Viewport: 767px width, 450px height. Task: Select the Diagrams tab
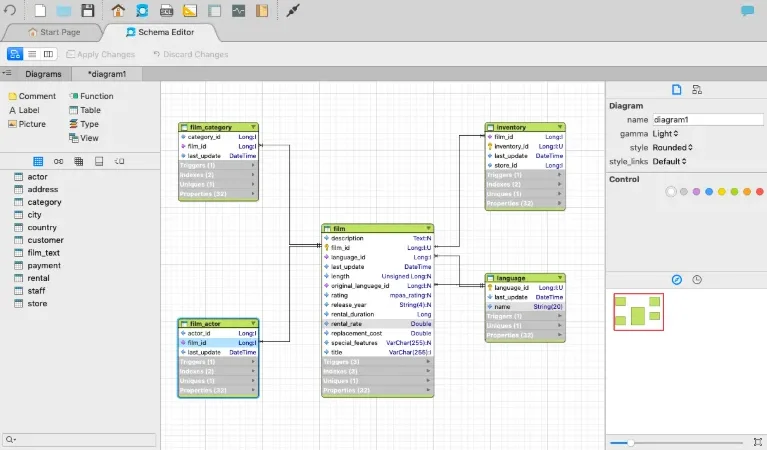pos(43,74)
